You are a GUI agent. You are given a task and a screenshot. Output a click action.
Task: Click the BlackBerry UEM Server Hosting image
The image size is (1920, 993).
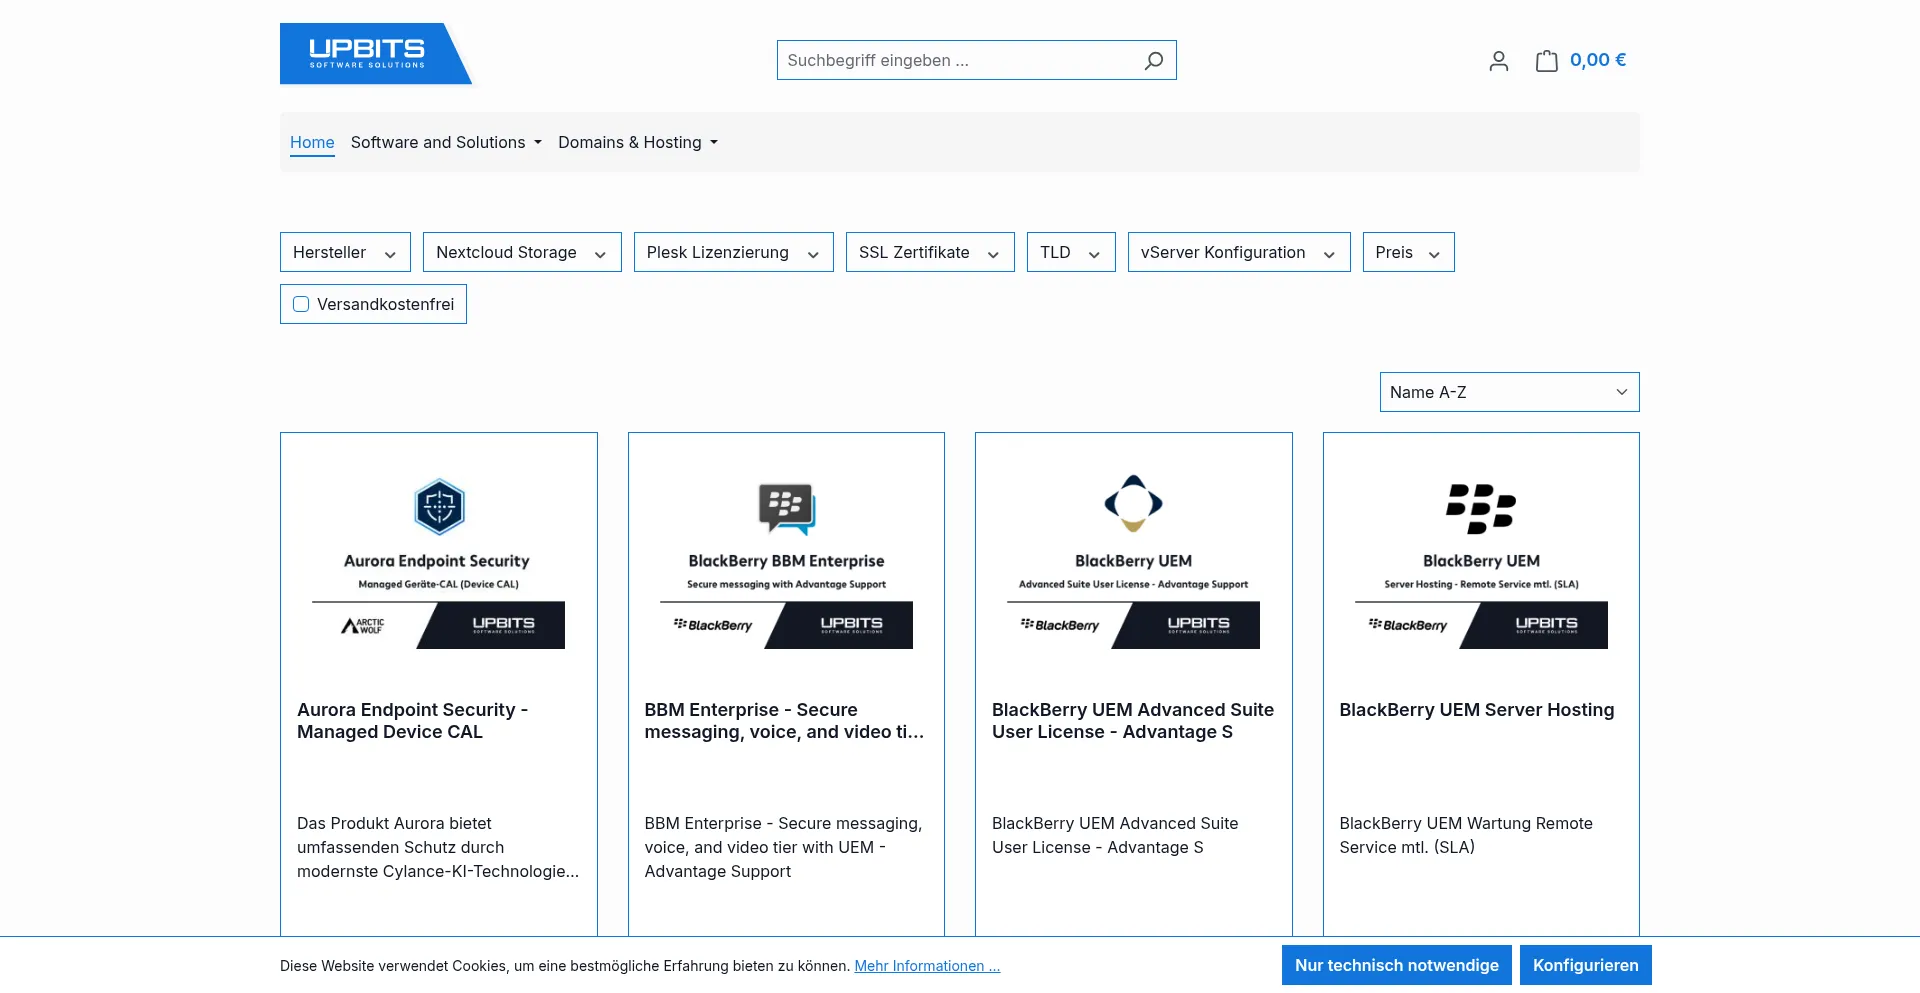(1481, 561)
